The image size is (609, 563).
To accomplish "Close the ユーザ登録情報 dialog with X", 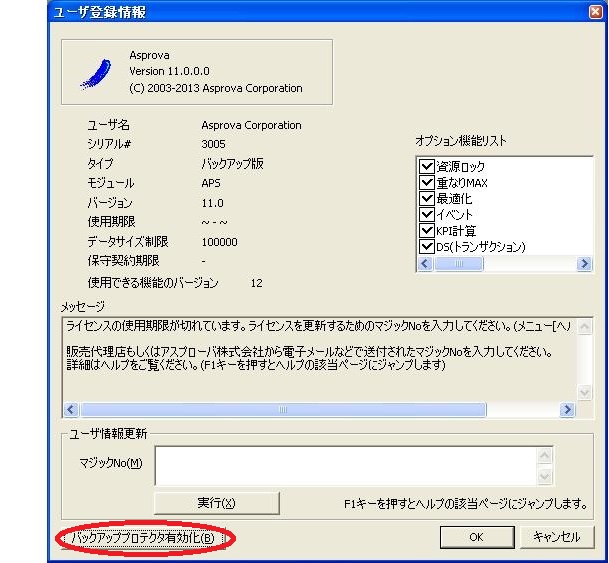I will [x=595, y=12].
